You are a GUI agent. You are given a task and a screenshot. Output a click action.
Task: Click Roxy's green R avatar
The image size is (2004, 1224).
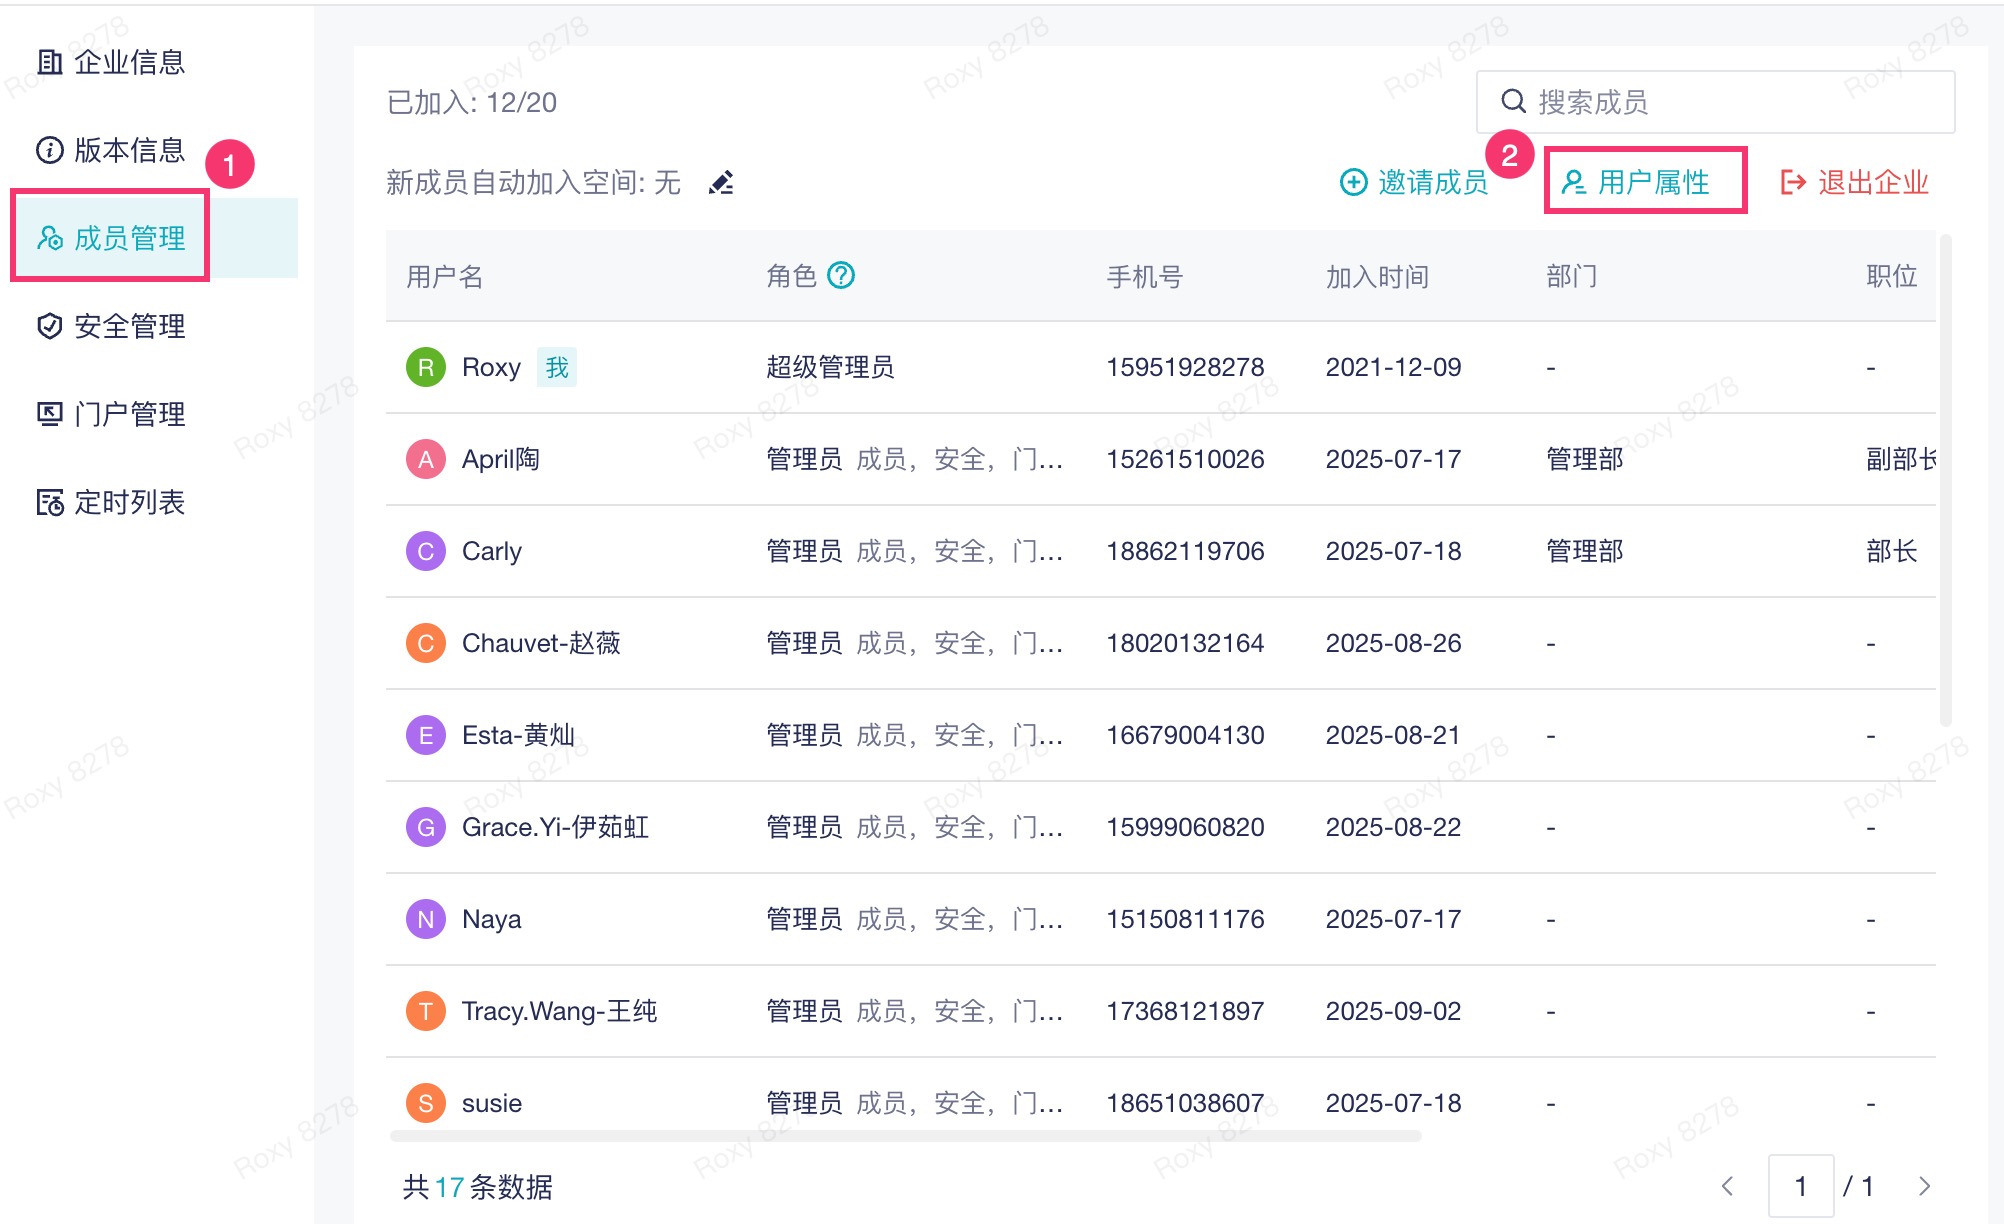click(425, 367)
